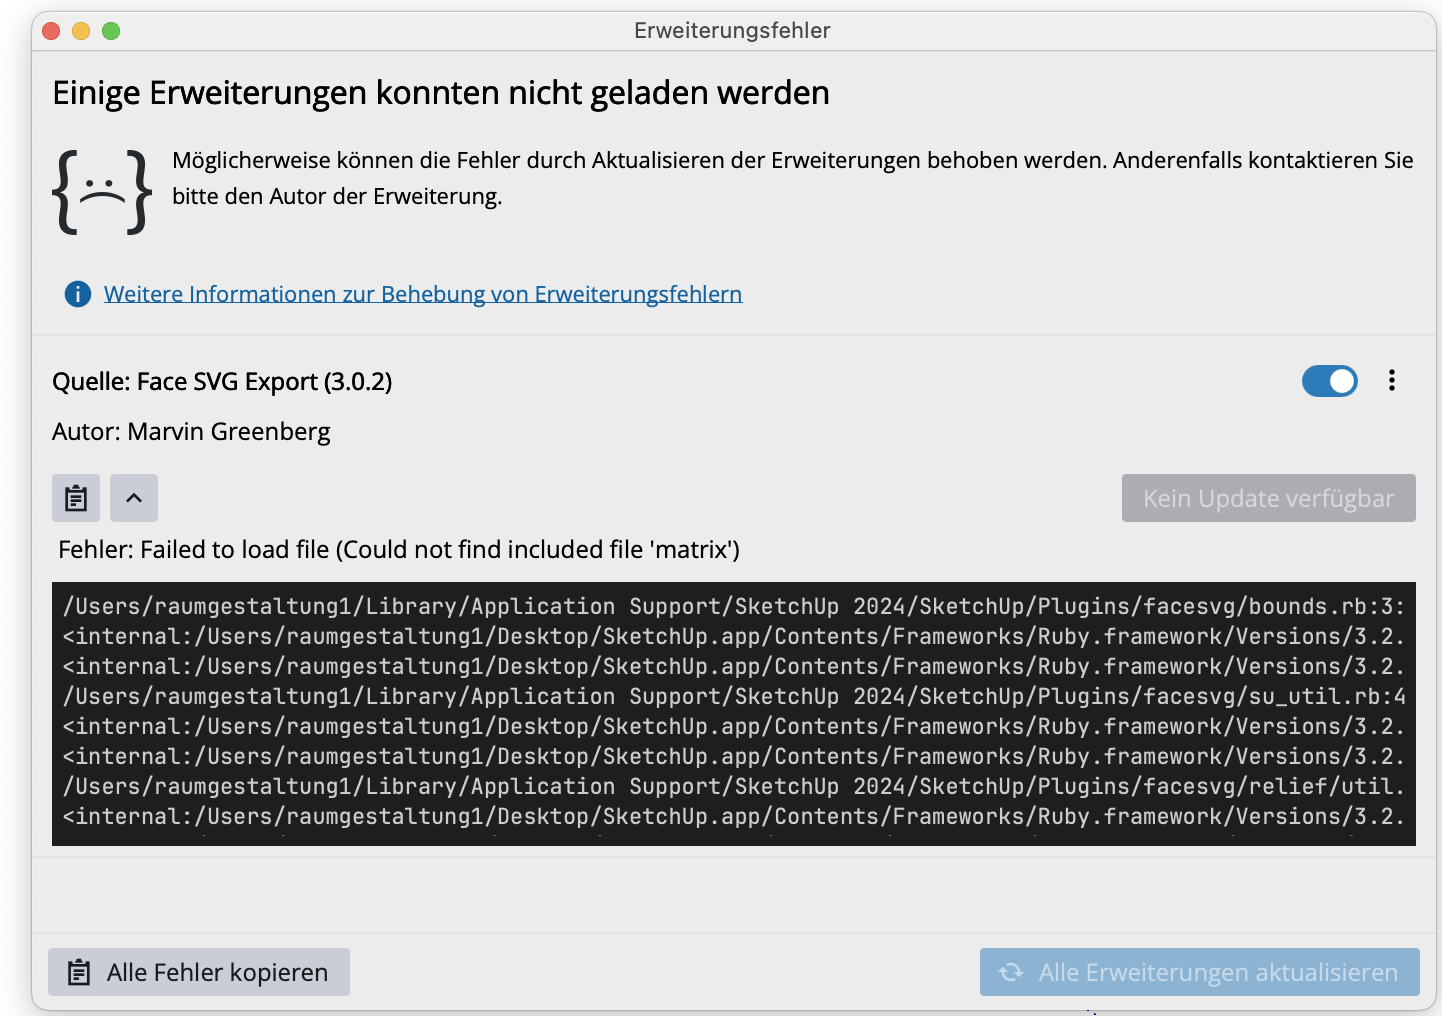Toggle off the Face SVG Export extension

tap(1329, 381)
